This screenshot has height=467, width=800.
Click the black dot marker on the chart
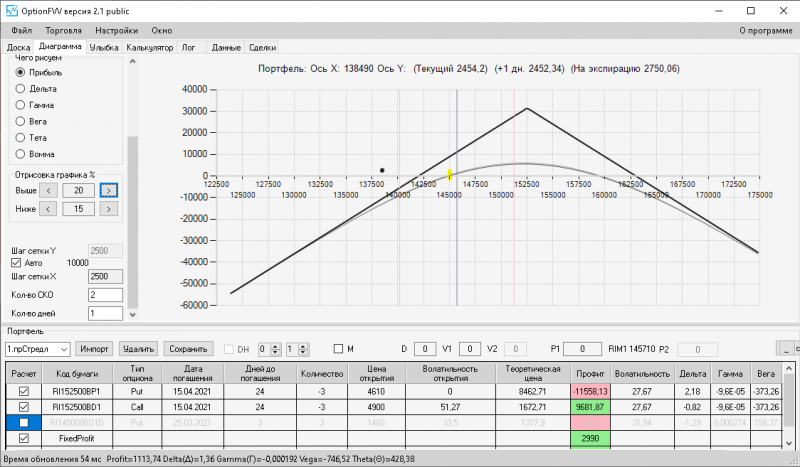pos(382,170)
